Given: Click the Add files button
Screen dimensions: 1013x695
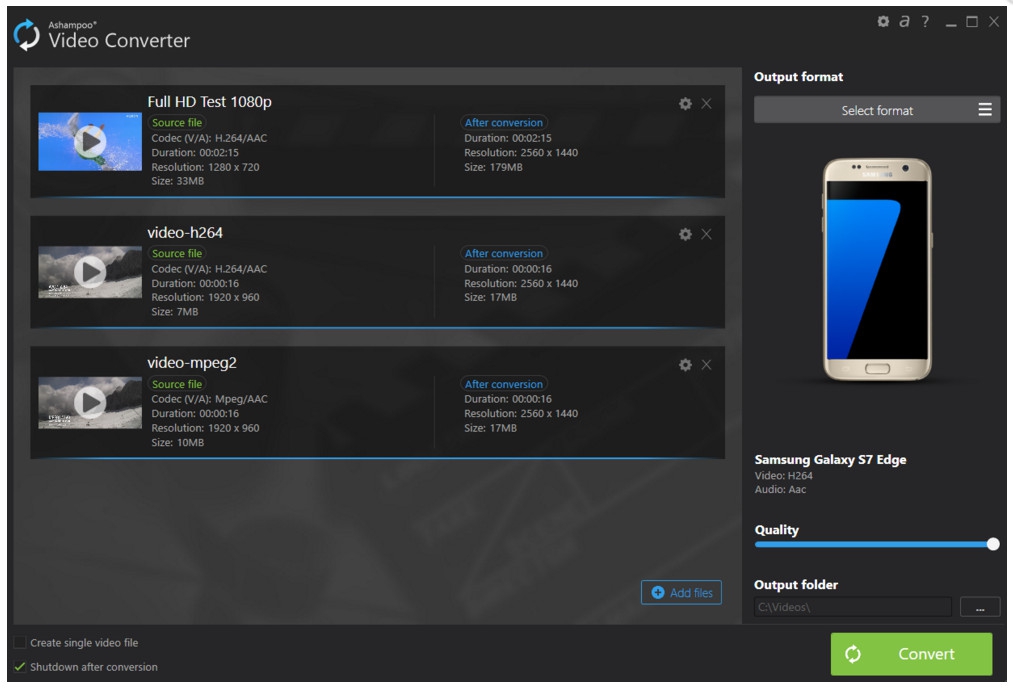Looking at the screenshot, I should coord(681,592).
